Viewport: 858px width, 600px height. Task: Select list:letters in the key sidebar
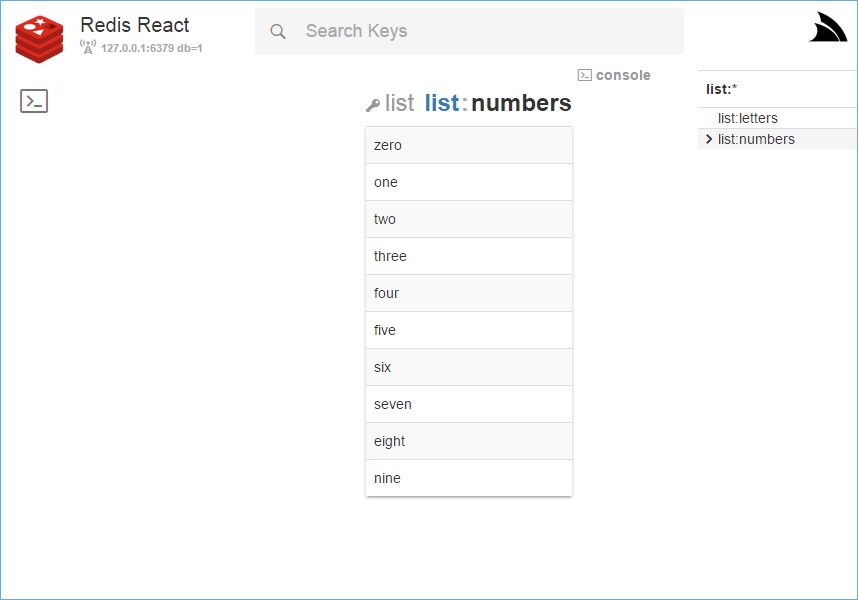click(x=747, y=118)
